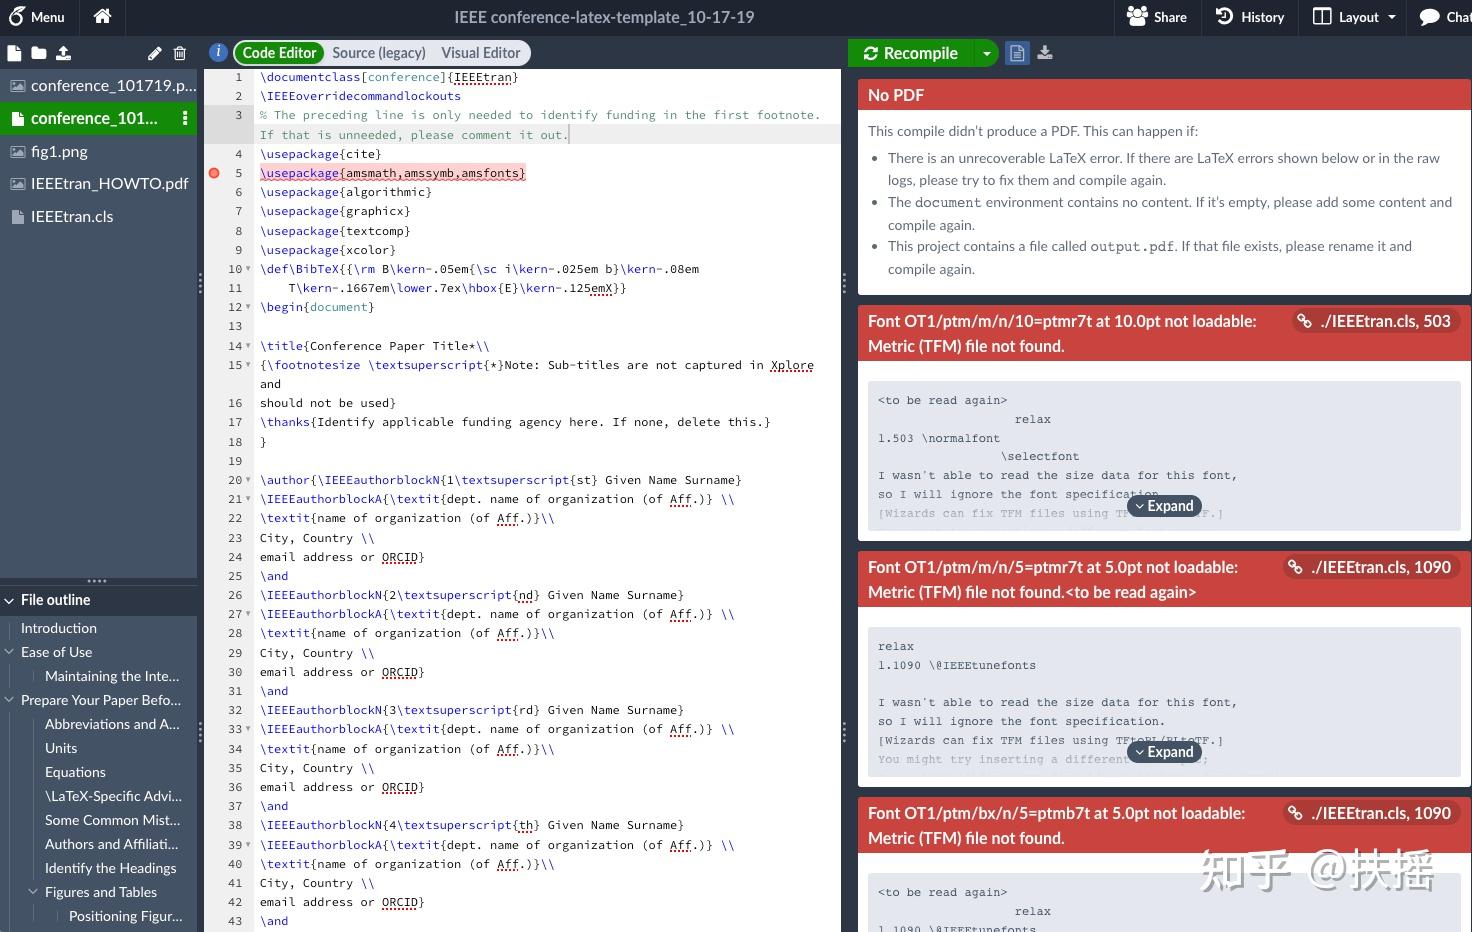Open project History

1249,17
